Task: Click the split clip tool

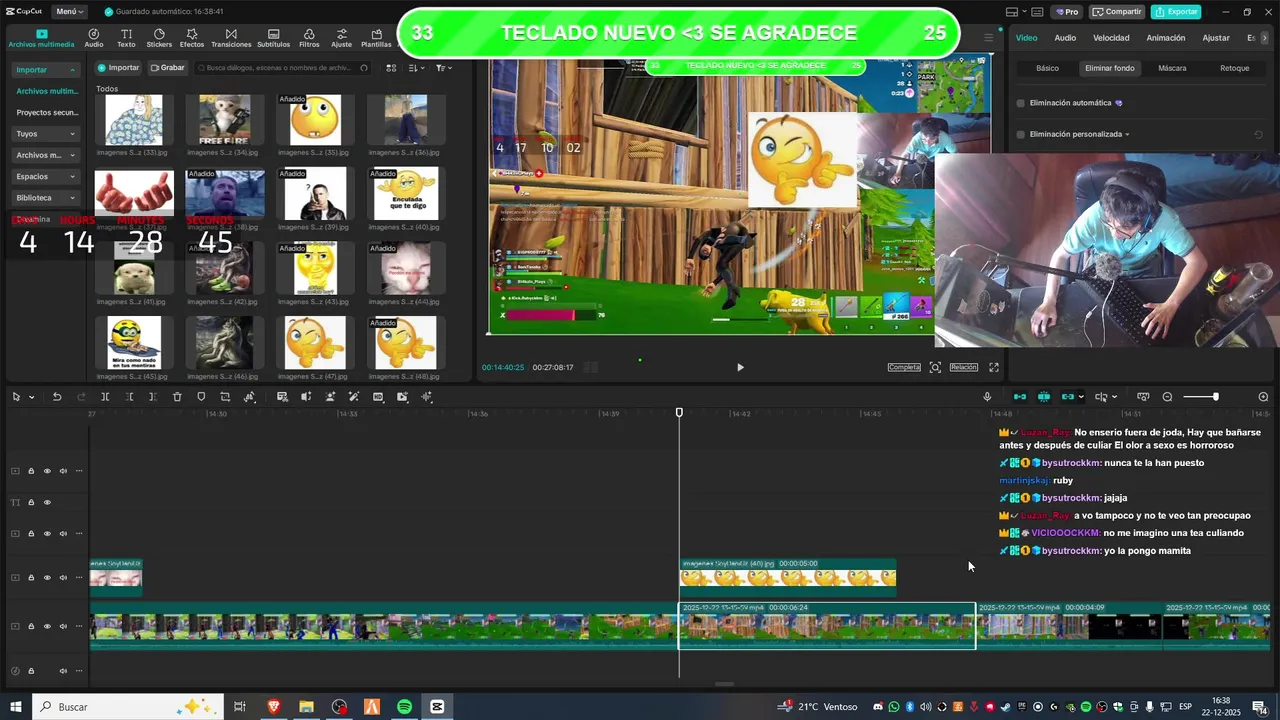Action: 105,397
